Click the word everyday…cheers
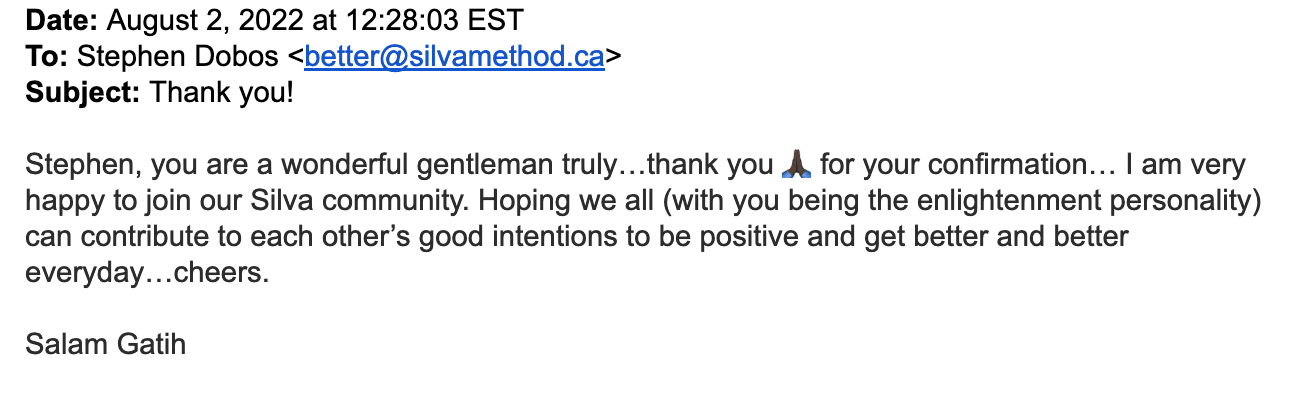The height and width of the screenshot is (398, 1308). click(147, 274)
